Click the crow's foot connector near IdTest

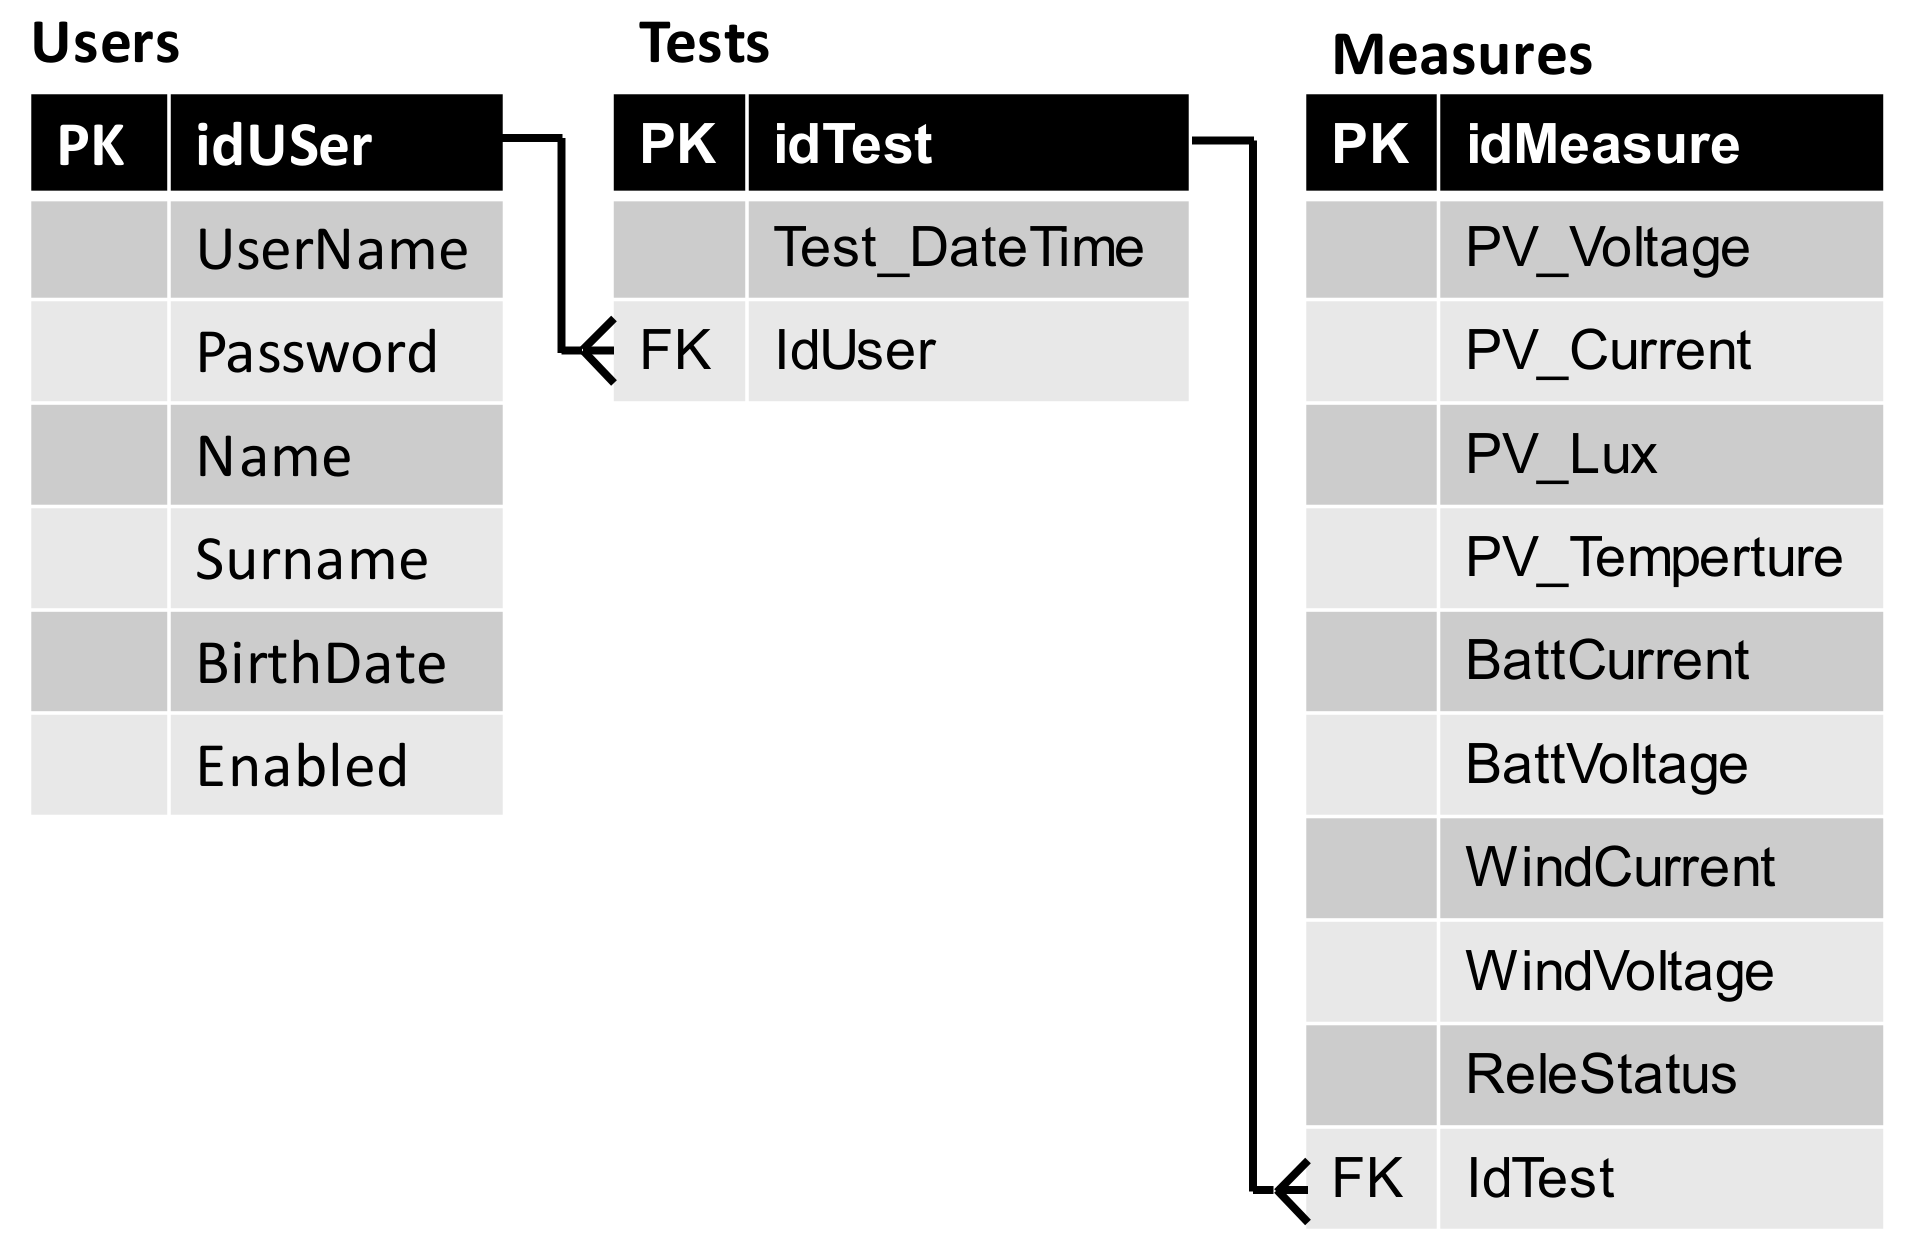1291,1190
